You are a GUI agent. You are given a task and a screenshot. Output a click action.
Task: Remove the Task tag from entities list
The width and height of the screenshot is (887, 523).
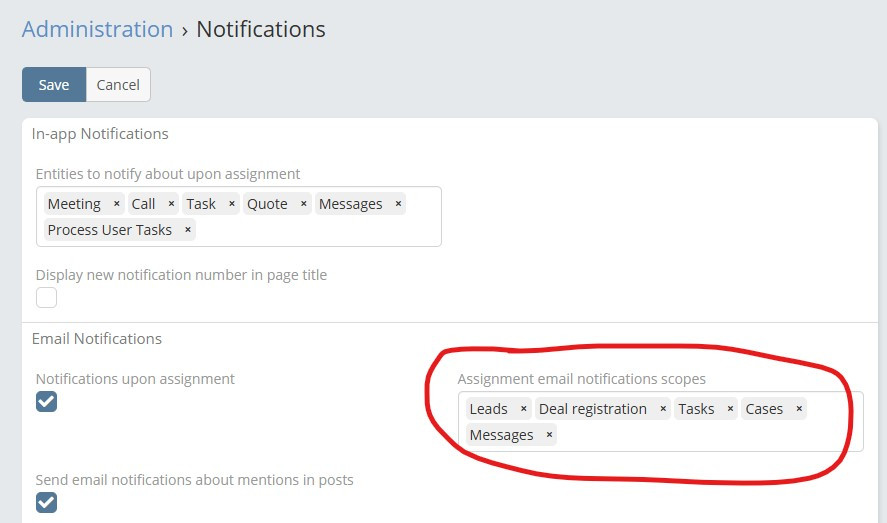click(231, 204)
